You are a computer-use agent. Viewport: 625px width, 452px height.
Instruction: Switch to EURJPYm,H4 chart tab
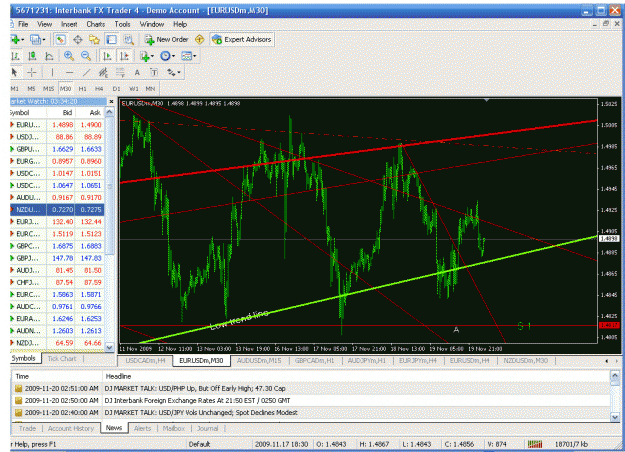click(x=418, y=361)
